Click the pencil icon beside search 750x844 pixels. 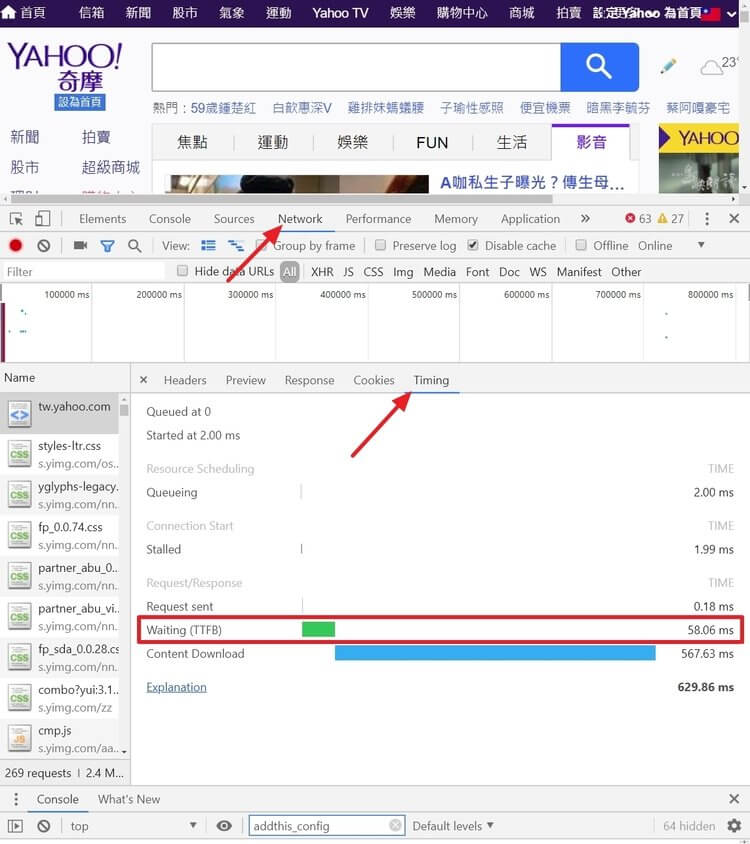coord(668,66)
